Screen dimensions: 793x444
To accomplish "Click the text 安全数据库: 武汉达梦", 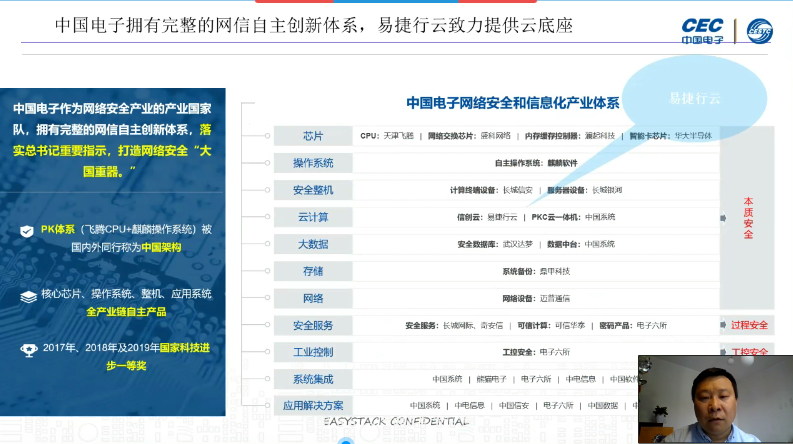I will point(495,244).
